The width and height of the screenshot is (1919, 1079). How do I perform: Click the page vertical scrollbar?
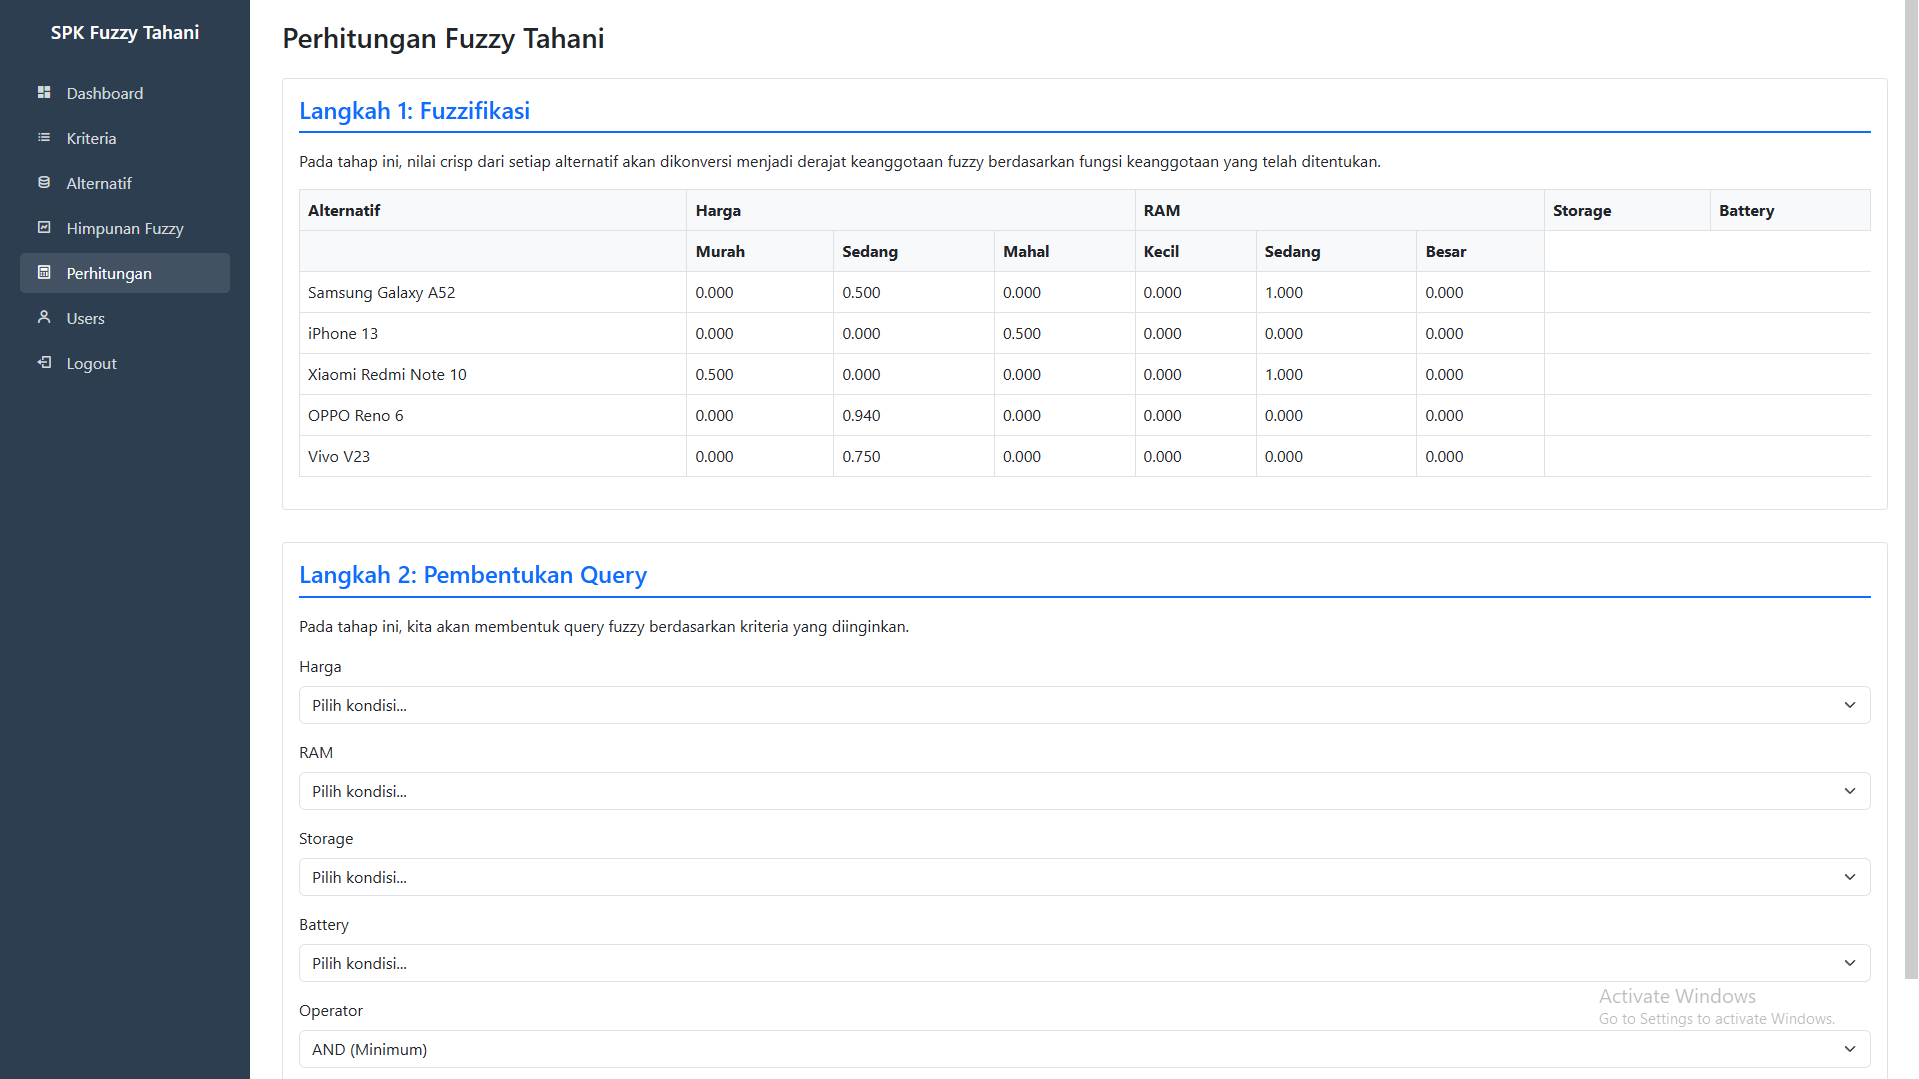click(x=1911, y=490)
